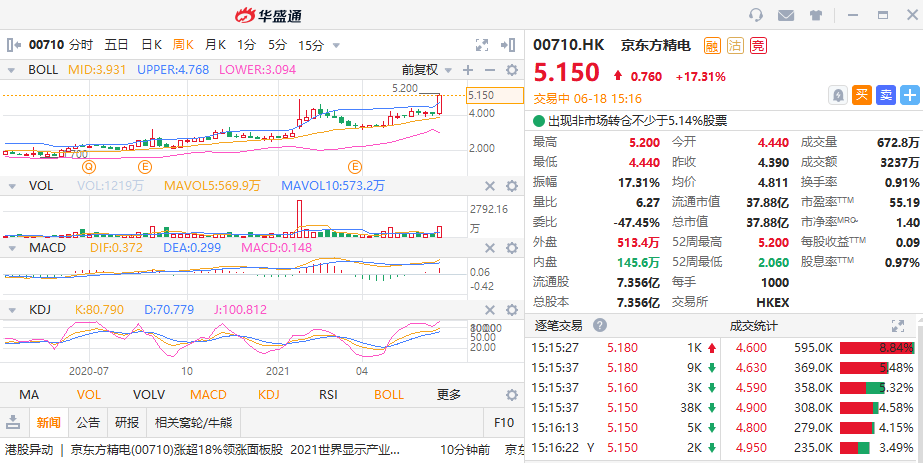Click the 融 margin tag icon
This screenshot has width=923, height=463.
tap(713, 45)
